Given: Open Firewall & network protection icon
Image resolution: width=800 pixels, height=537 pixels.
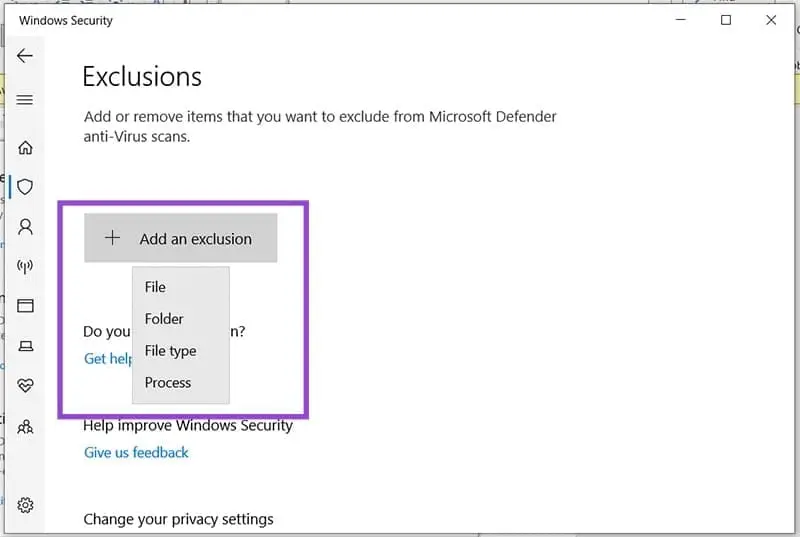Looking at the screenshot, I should 25,266.
